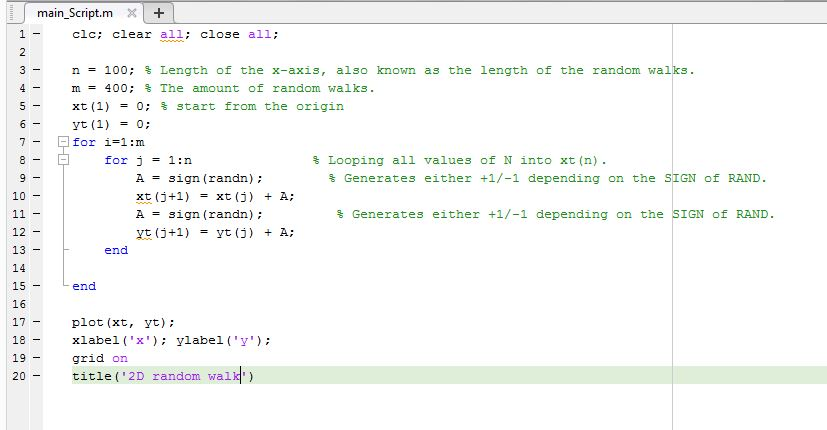The width and height of the screenshot is (827, 430).
Task: Set breakpoint dash on line 10
Action: tap(36, 196)
